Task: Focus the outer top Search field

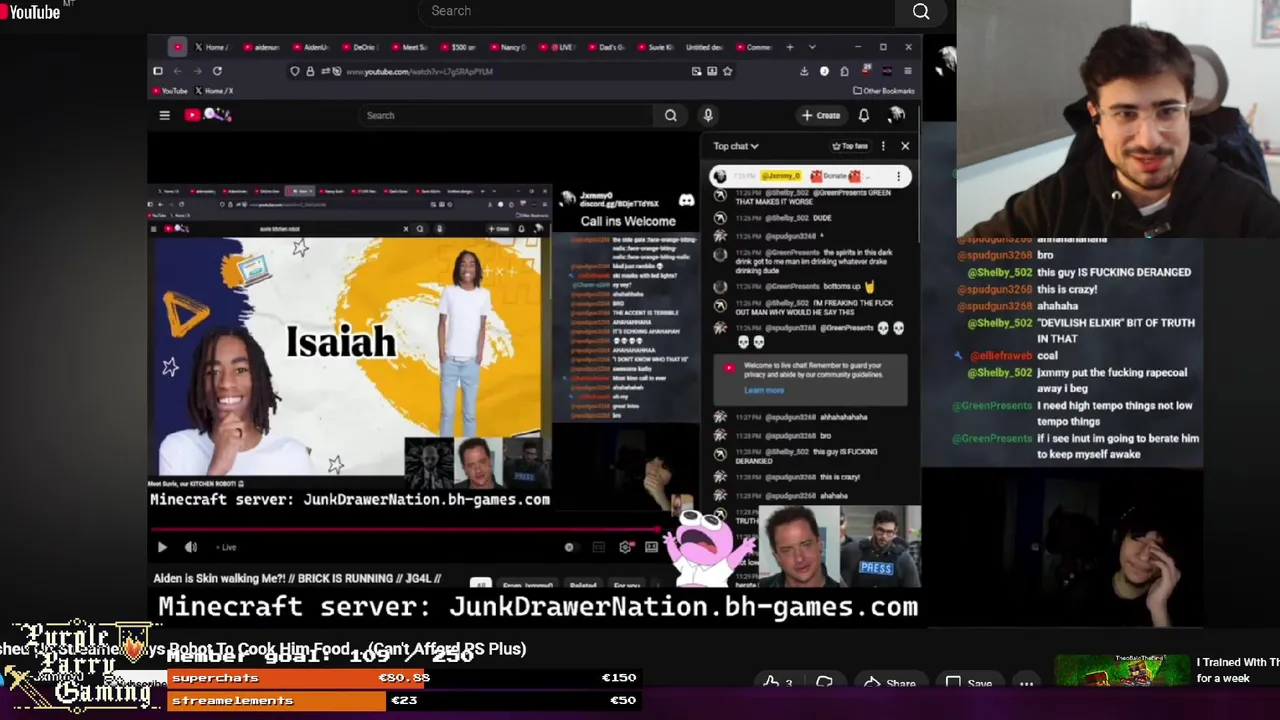Action: coord(657,11)
